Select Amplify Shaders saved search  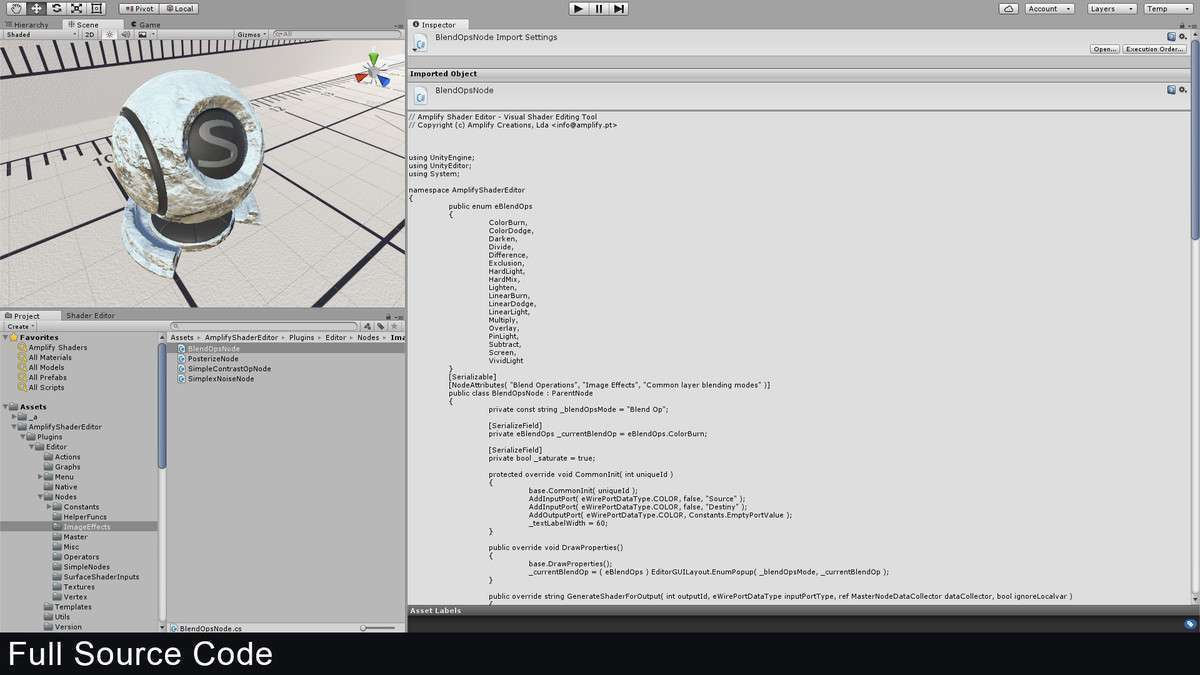pyautogui.click(x=57, y=347)
